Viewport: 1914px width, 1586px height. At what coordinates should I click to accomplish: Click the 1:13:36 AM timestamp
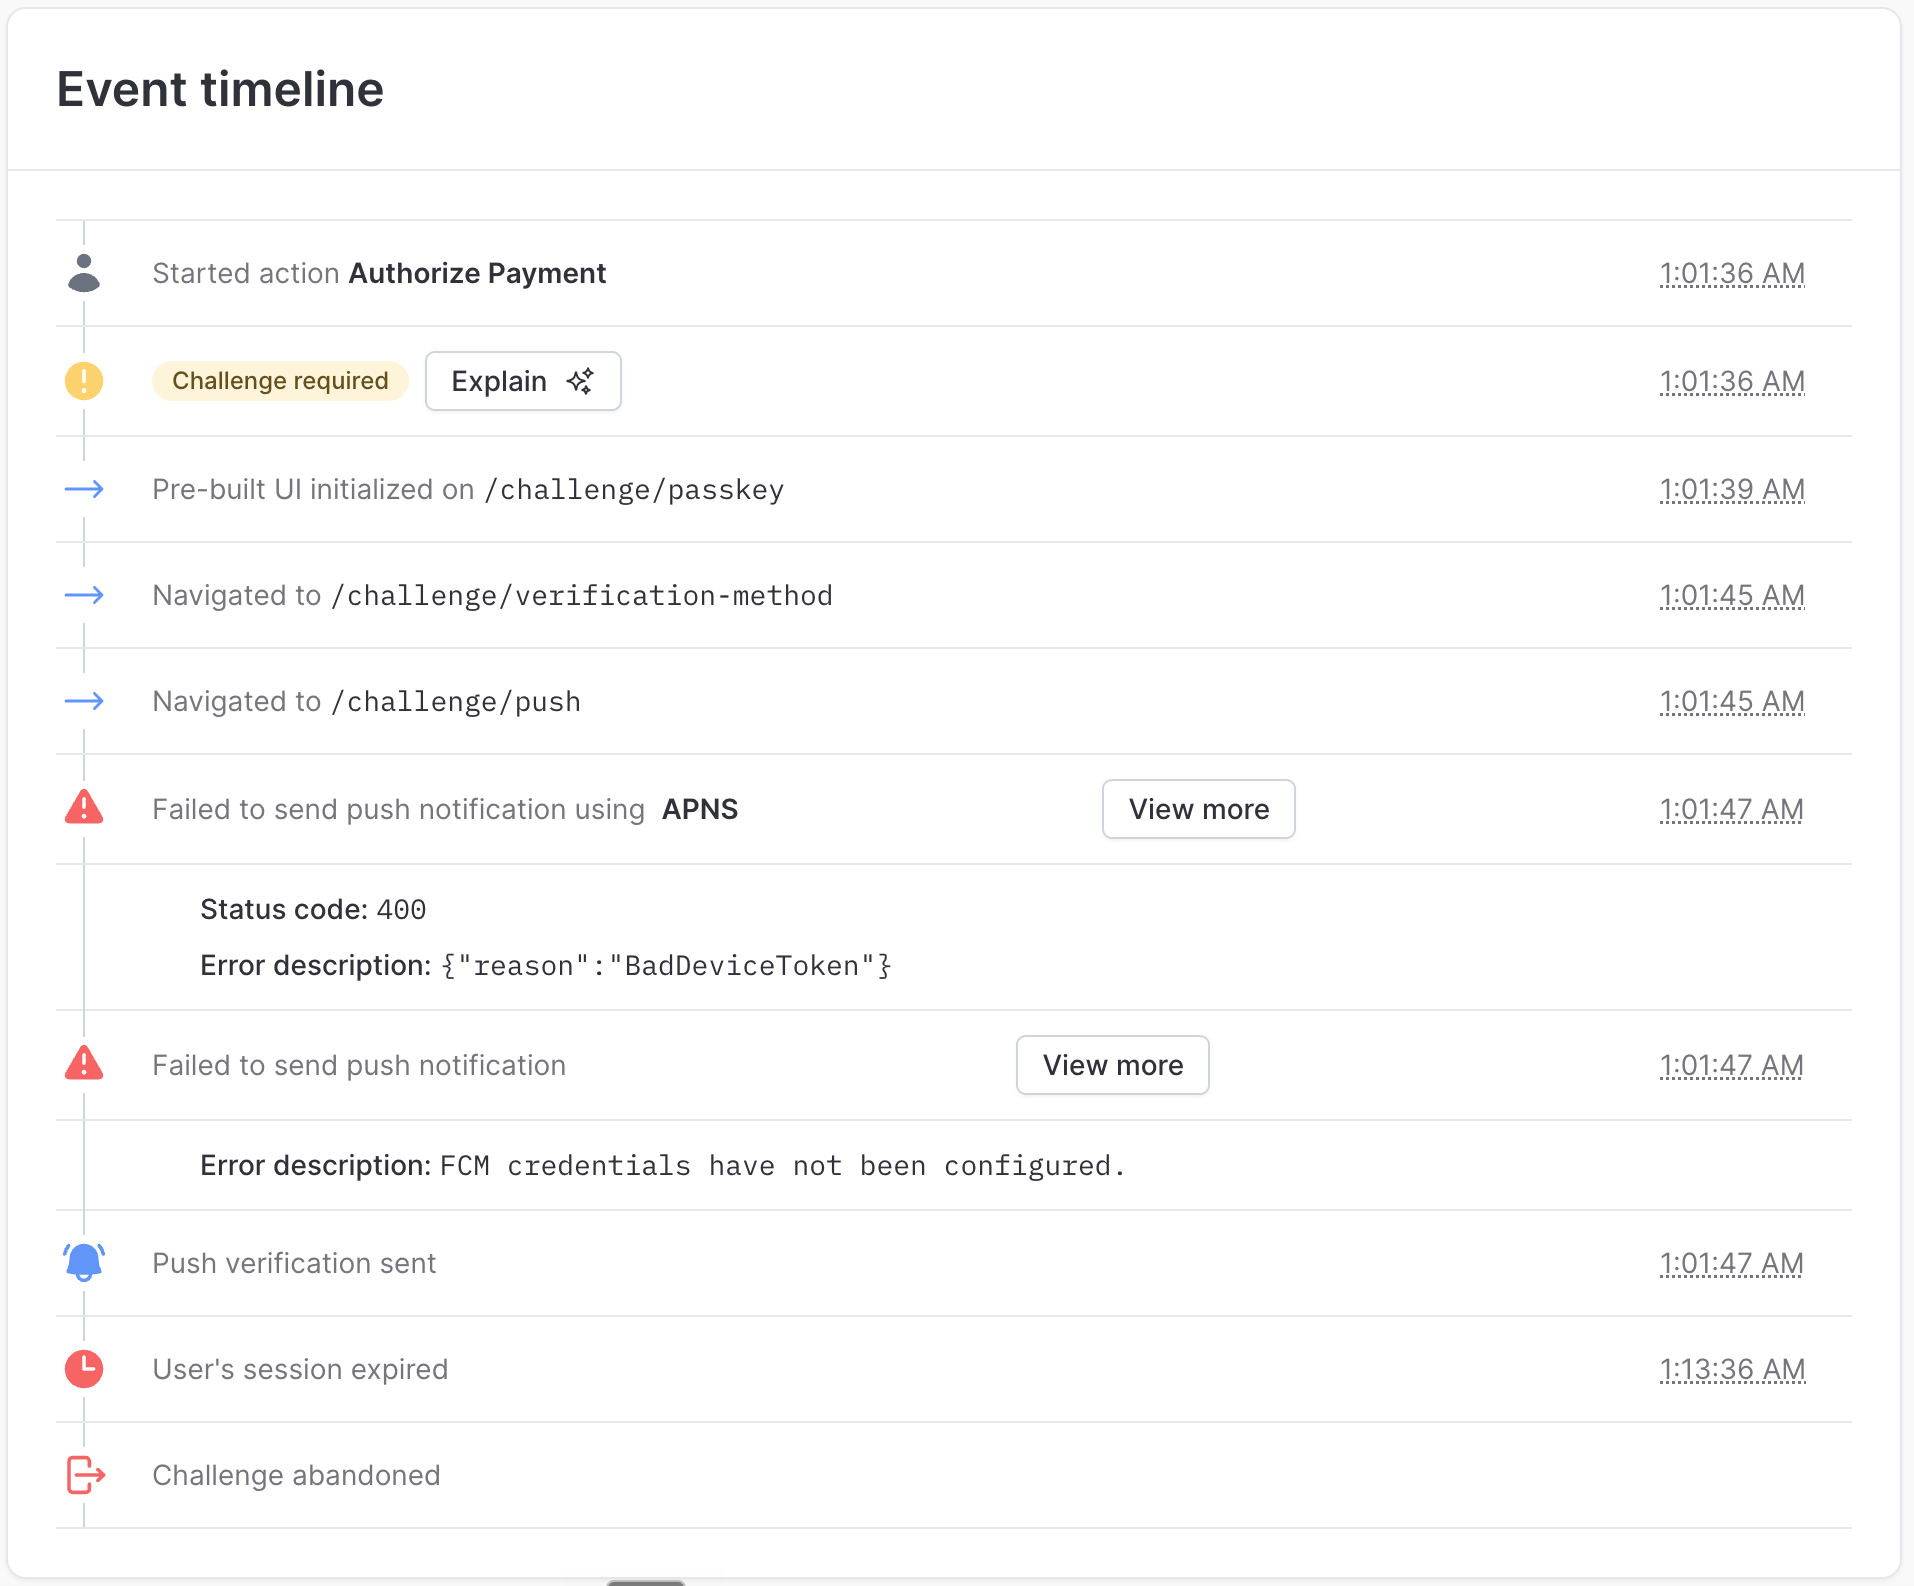click(x=1732, y=1369)
